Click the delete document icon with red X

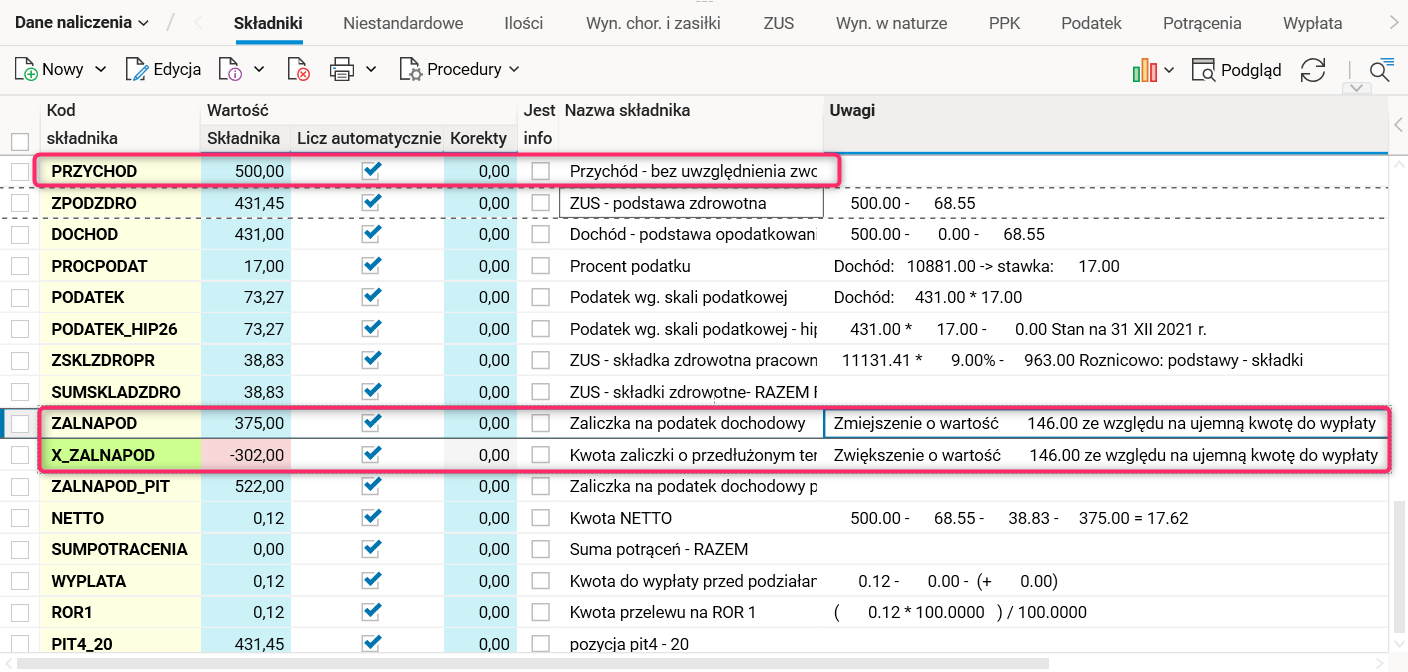click(x=298, y=70)
